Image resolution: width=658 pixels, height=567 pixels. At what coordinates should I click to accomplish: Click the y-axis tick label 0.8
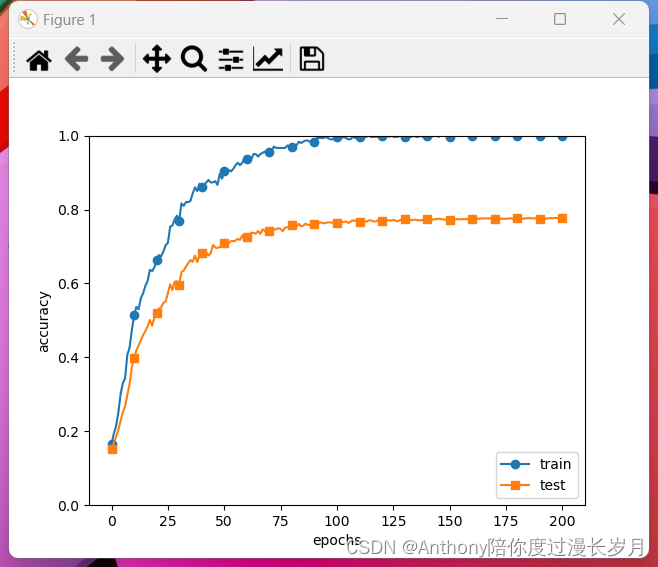[68, 210]
